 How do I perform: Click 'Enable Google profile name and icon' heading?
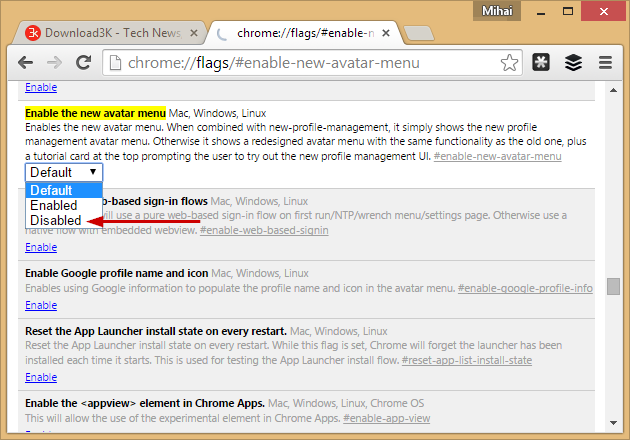tap(117, 273)
